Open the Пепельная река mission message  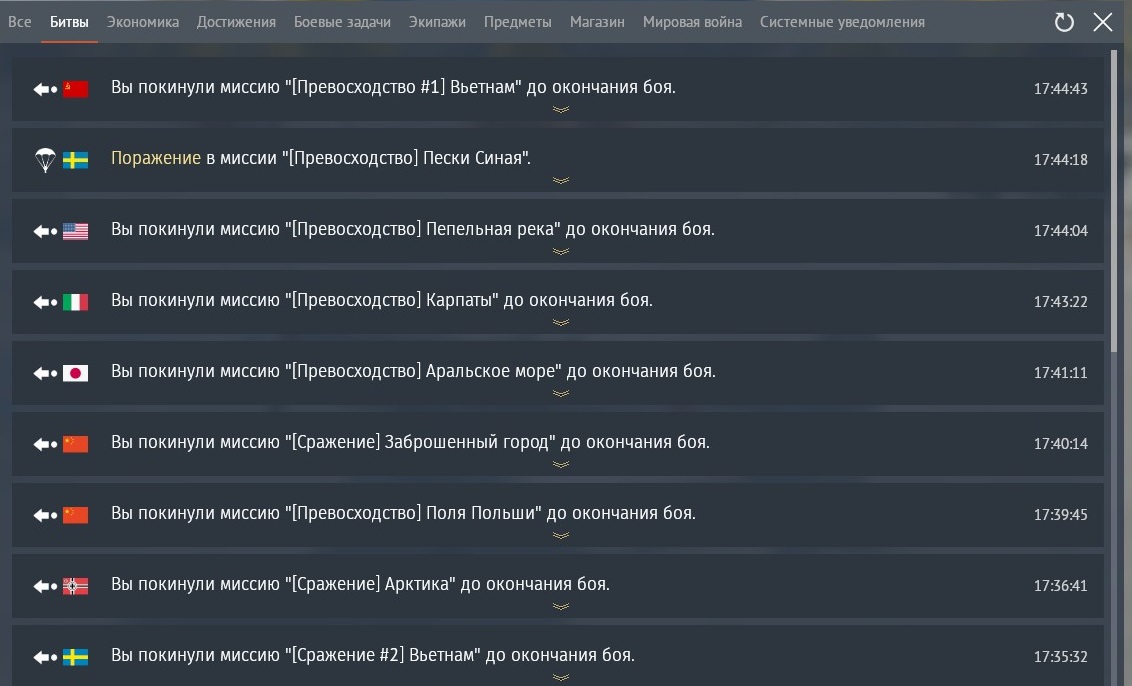pos(412,230)
